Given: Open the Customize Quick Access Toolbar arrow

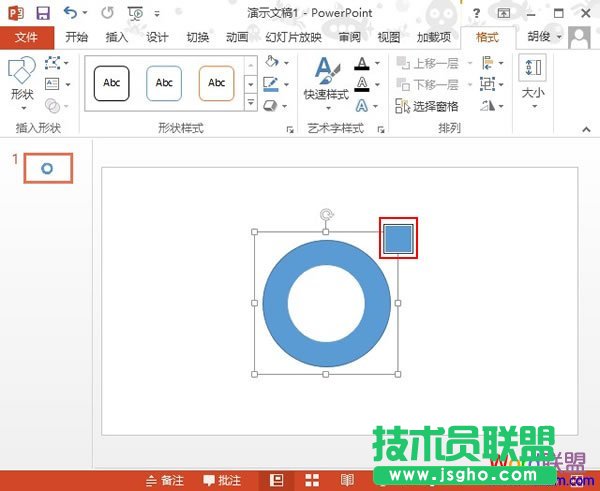Looking at the screenshot, I should (157, 13).
